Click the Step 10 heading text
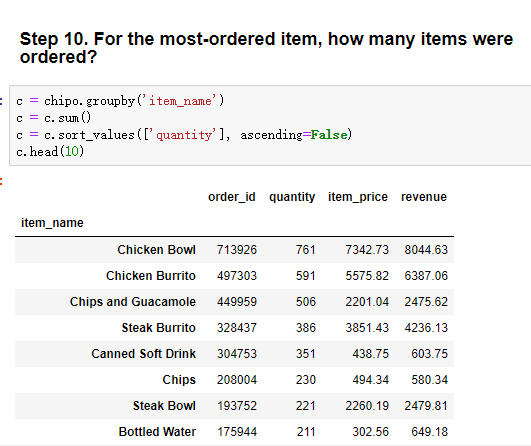Viewport: 531px width, 446px height. (x=266, y=48)
